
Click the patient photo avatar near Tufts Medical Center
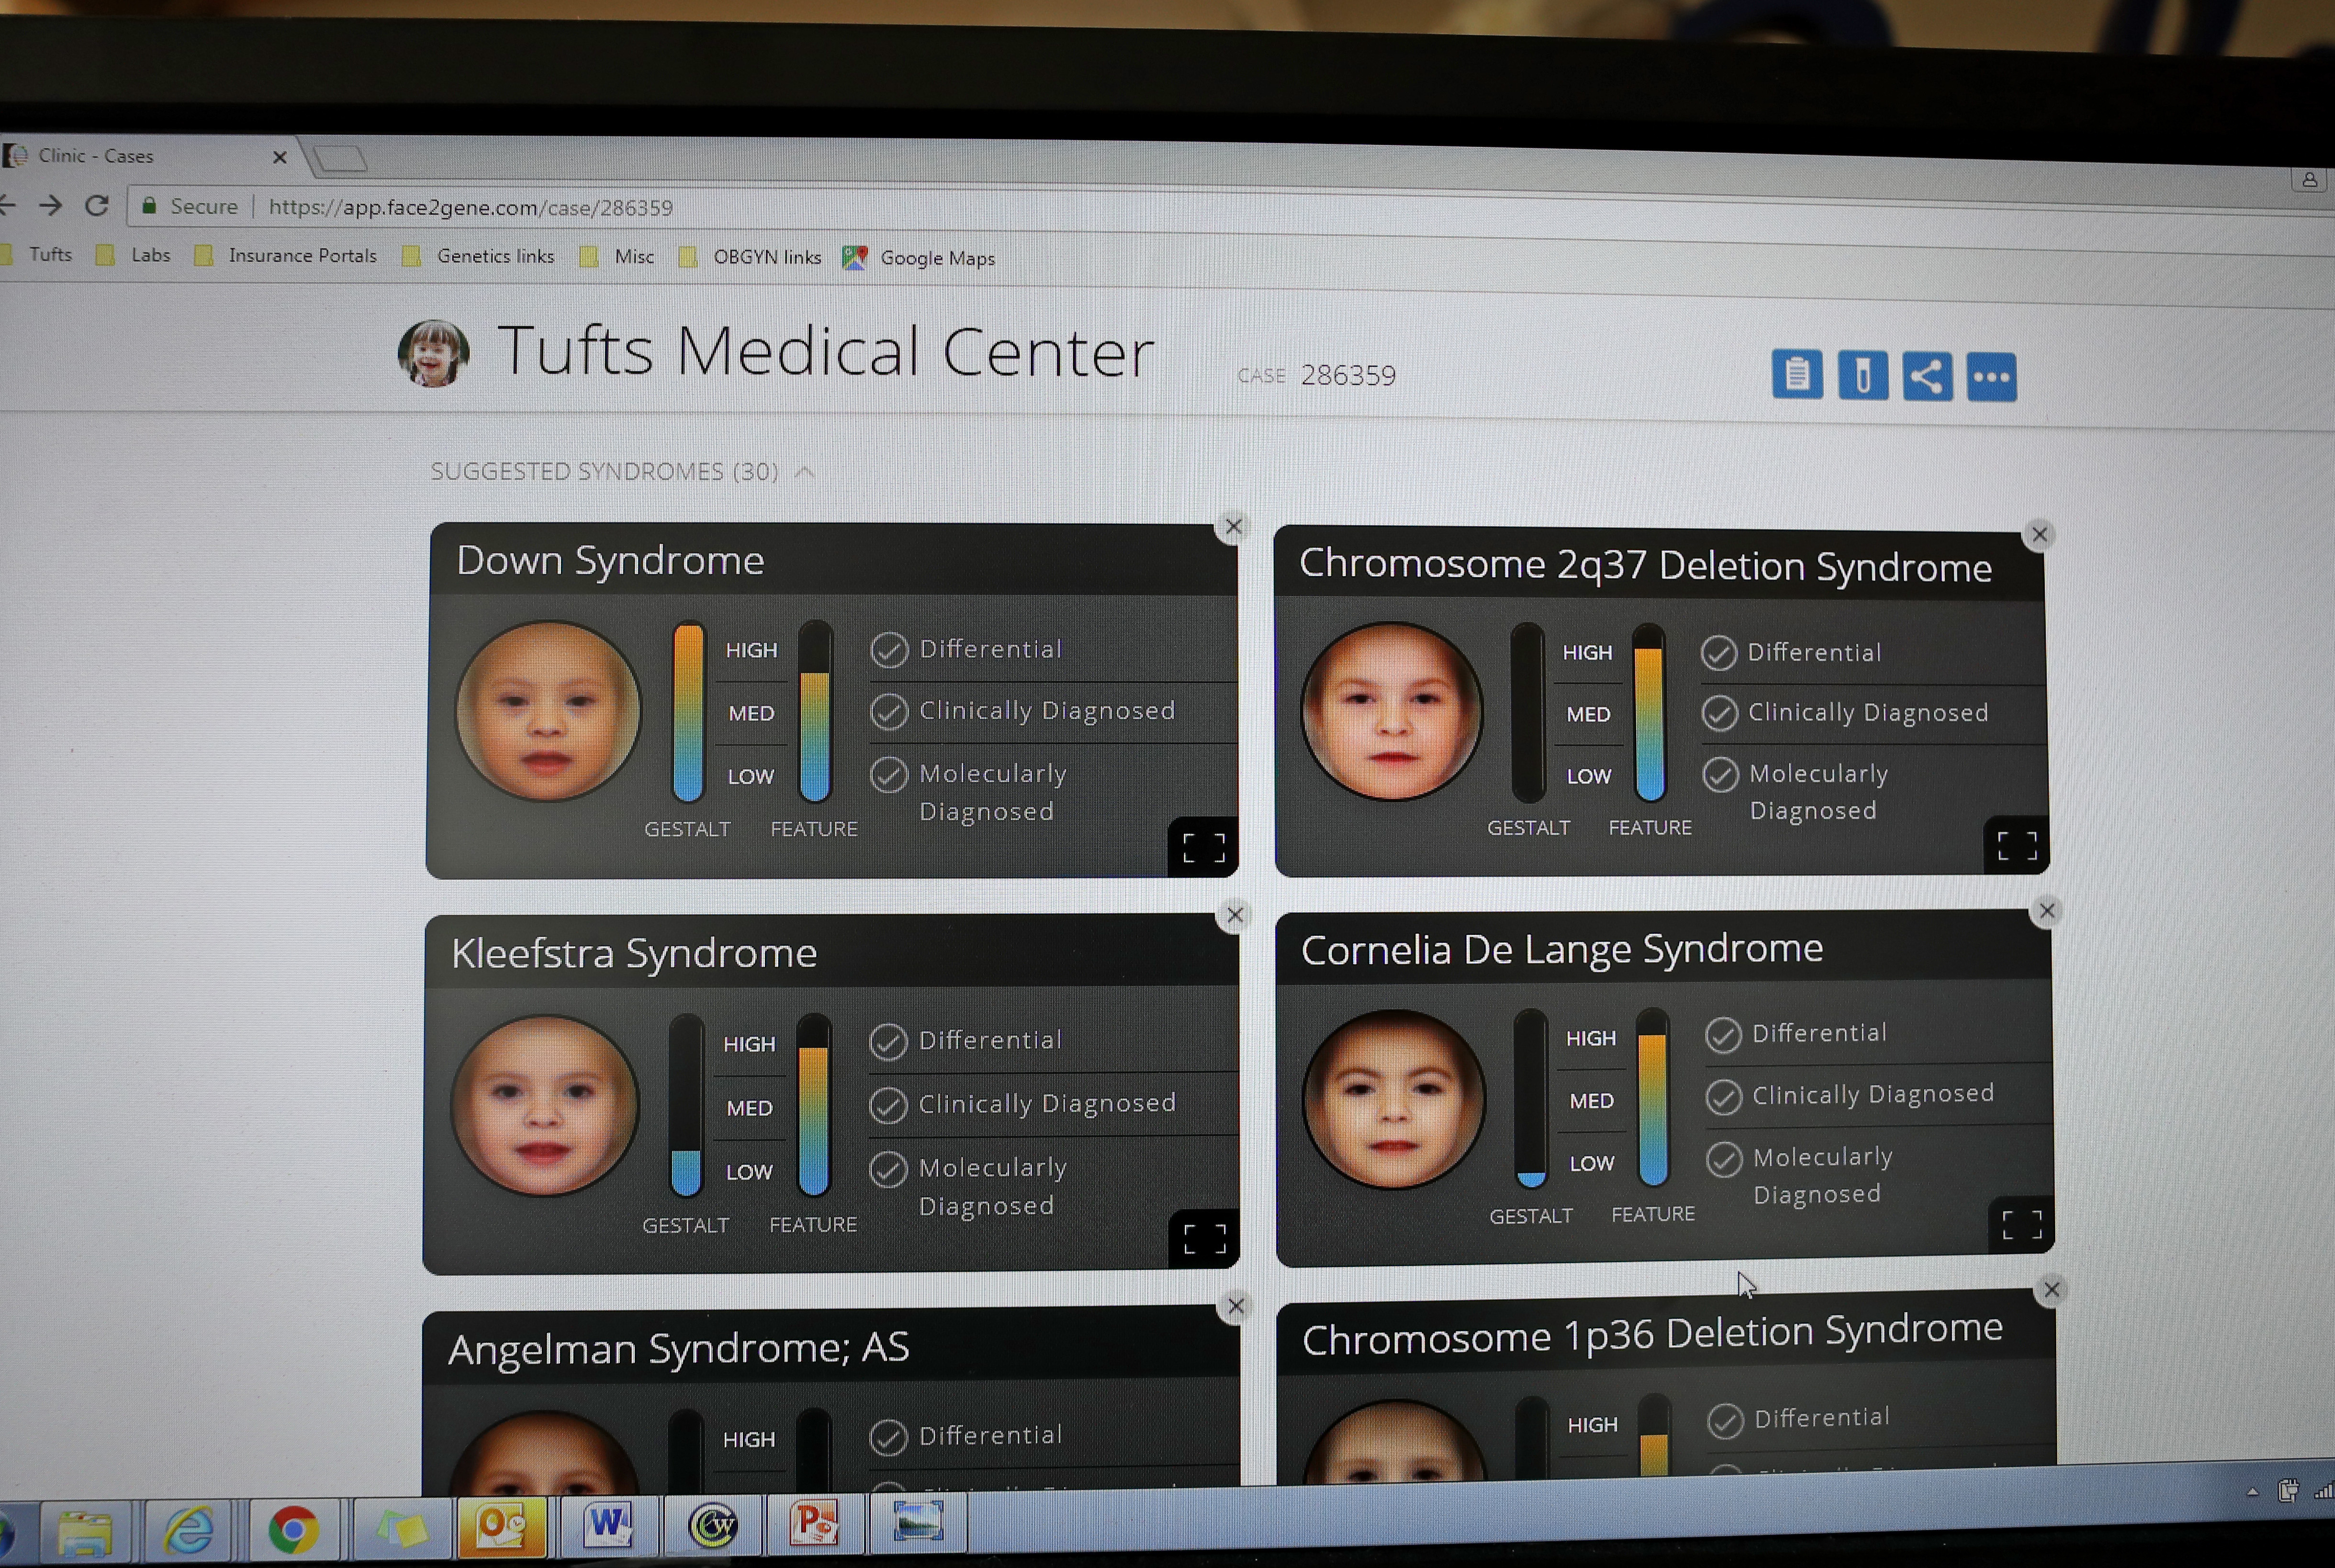click(x=433, y=353)
